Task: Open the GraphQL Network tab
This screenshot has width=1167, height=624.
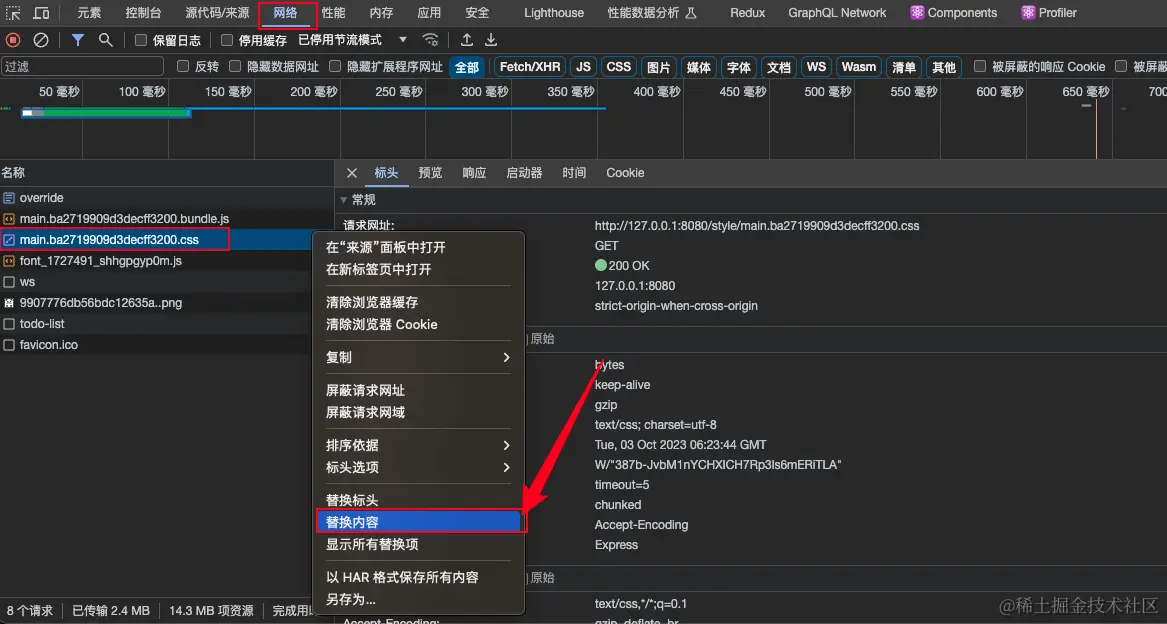Action: (837, 13)
